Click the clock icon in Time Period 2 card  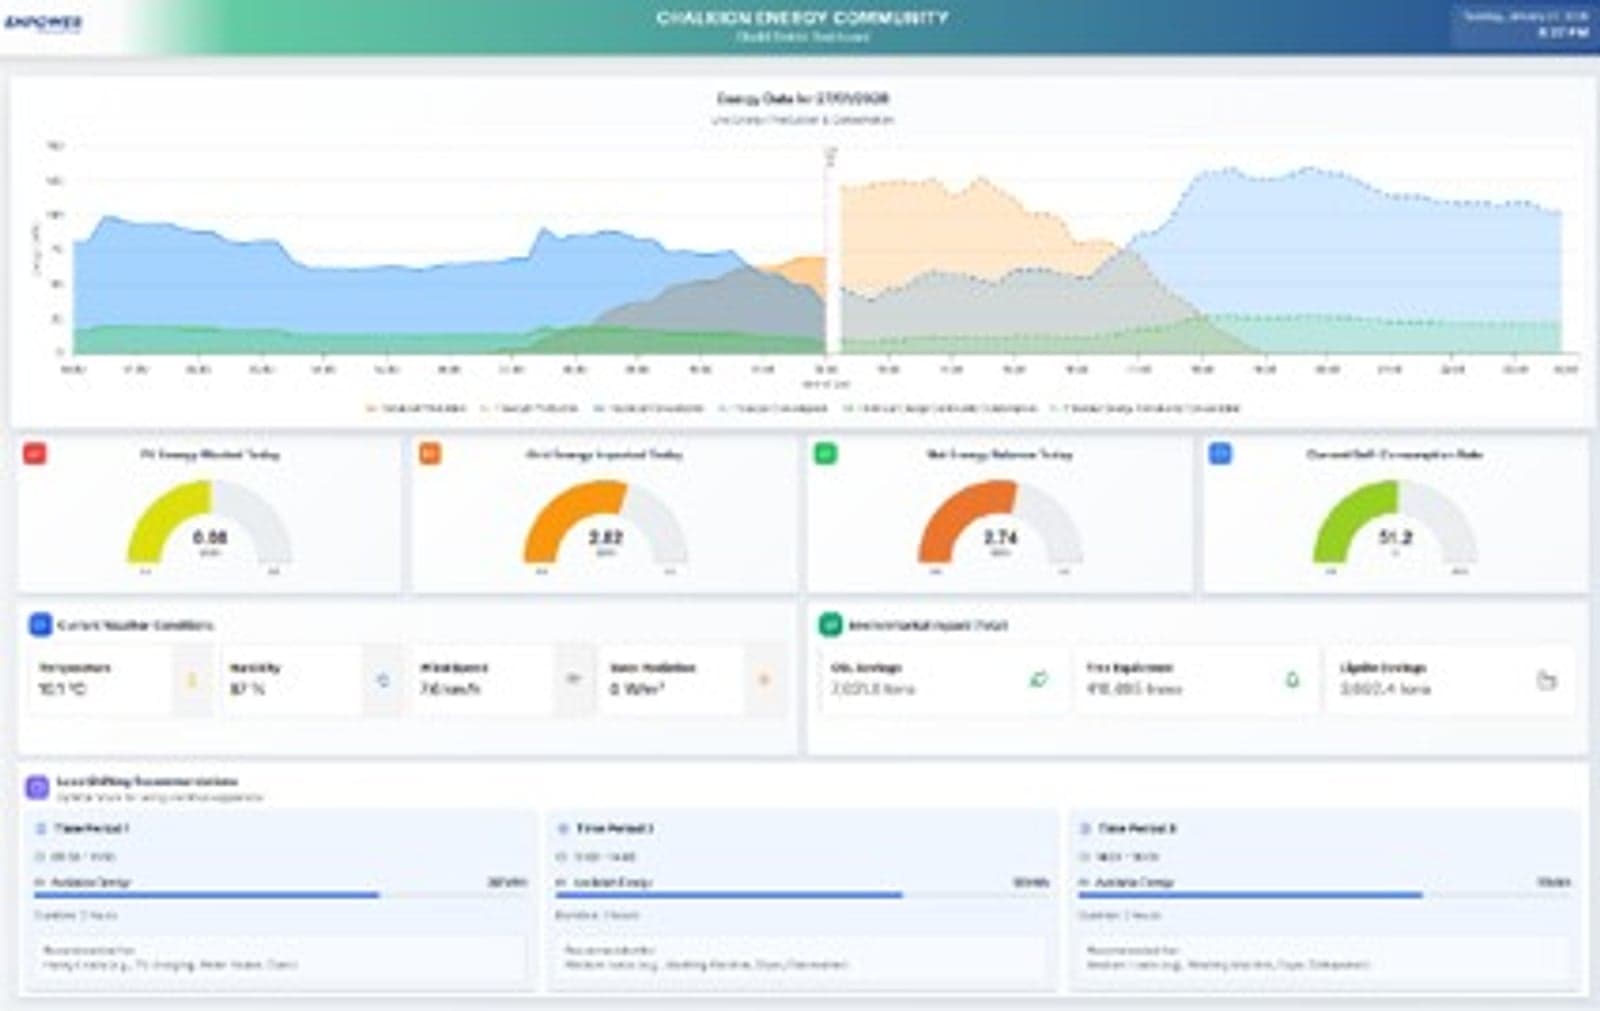point(562,857)
